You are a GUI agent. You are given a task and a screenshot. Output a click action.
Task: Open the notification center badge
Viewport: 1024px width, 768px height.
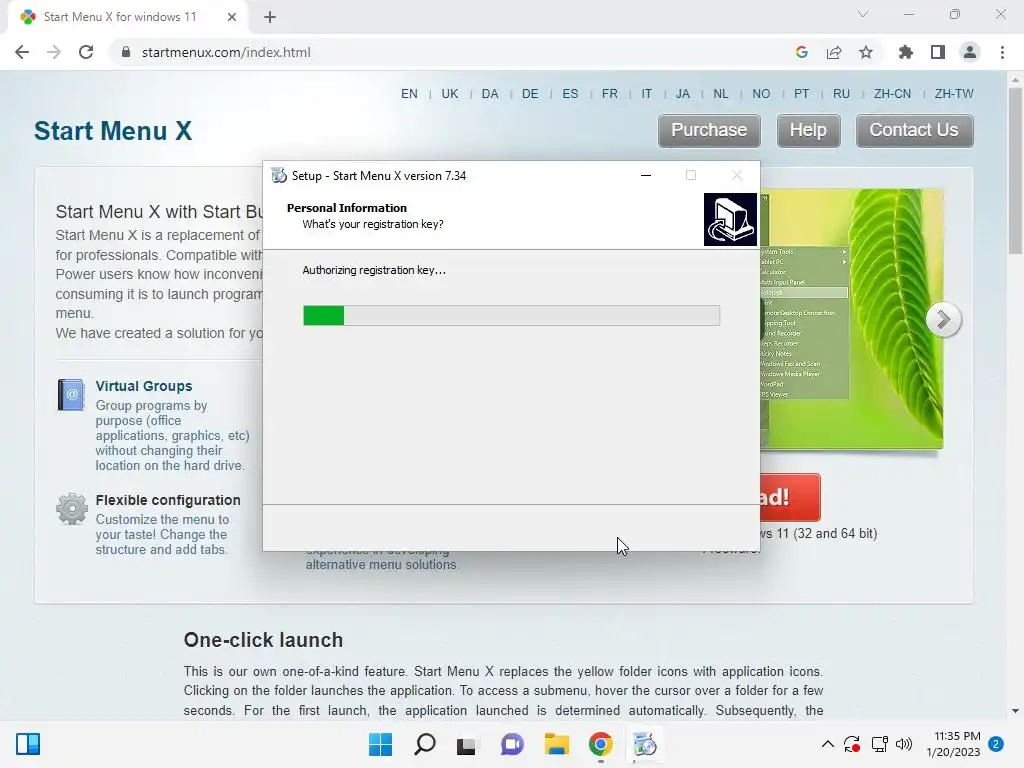[x=997, y=744]
